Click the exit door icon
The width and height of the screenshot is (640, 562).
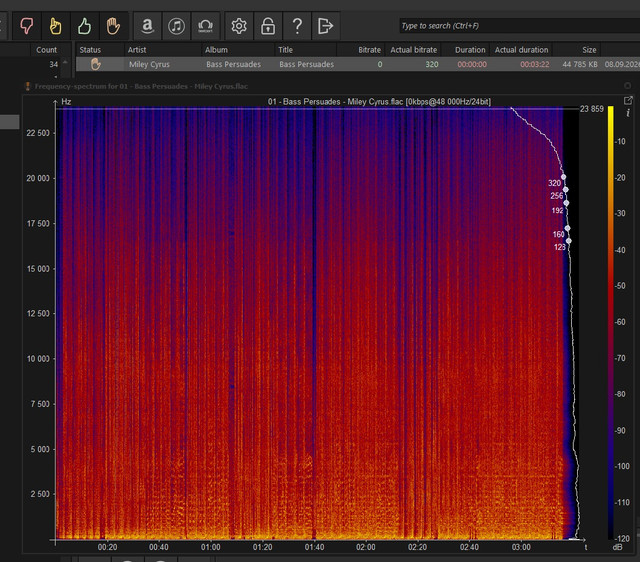pyautogui.click(x=325, y=26)
